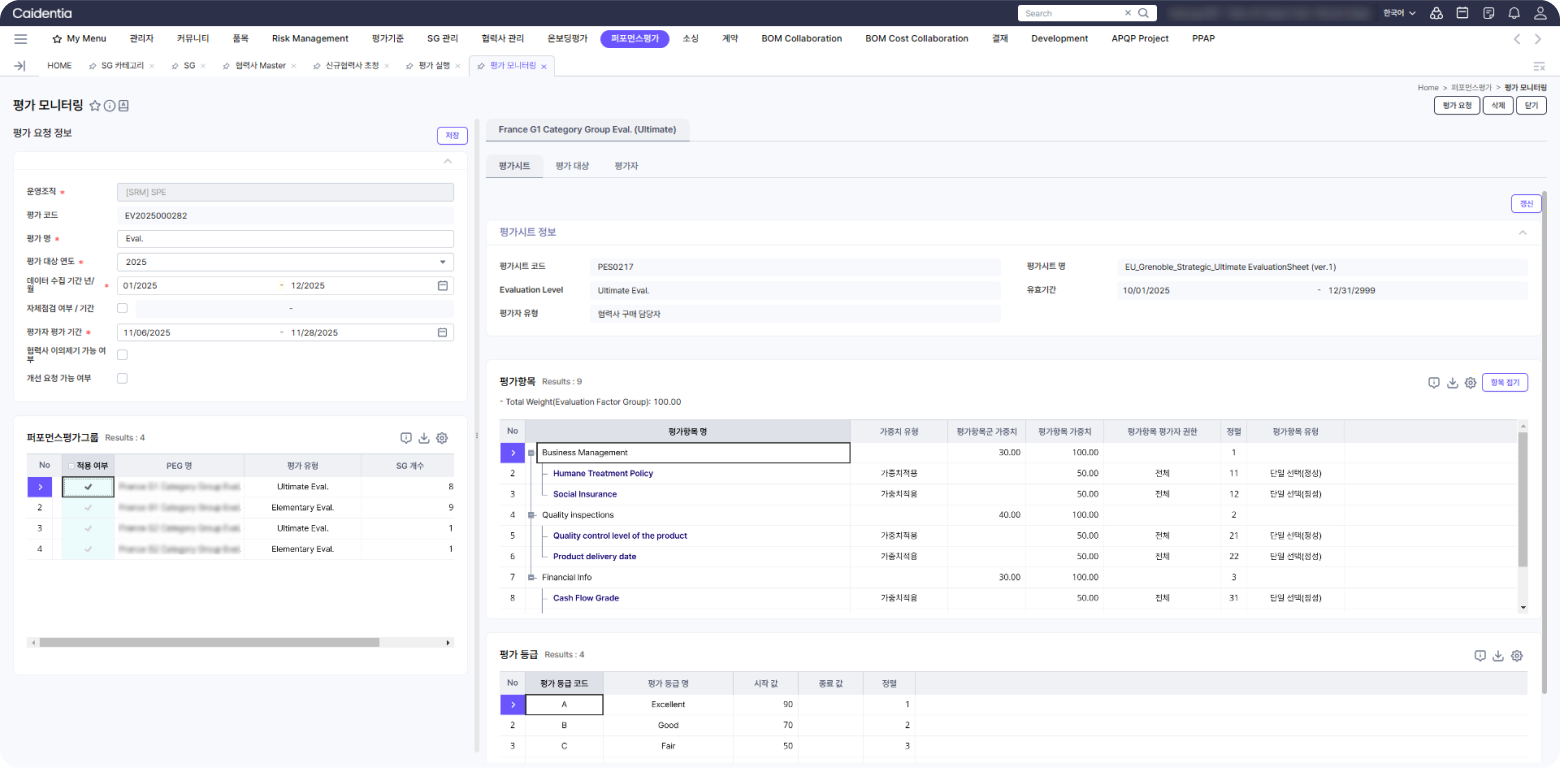Open calendar picker for 평가자 평가 기간
1560x768 pixels.
[x=443, y=333]
